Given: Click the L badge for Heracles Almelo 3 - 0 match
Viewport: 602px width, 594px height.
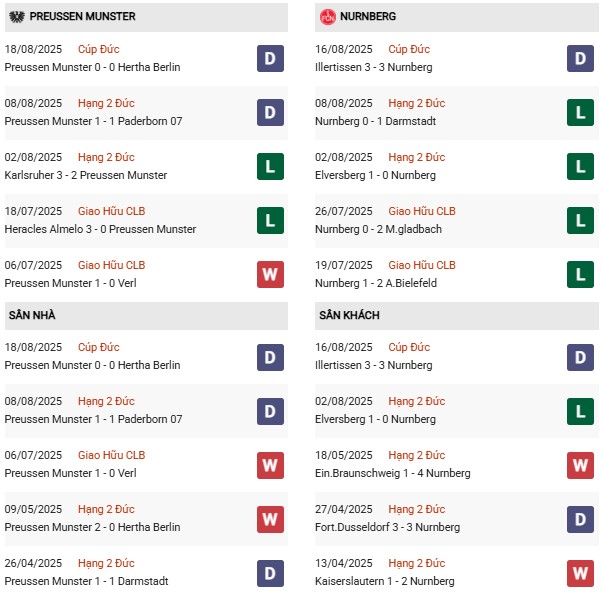Looking at the screenshot, I should [270, 221].
